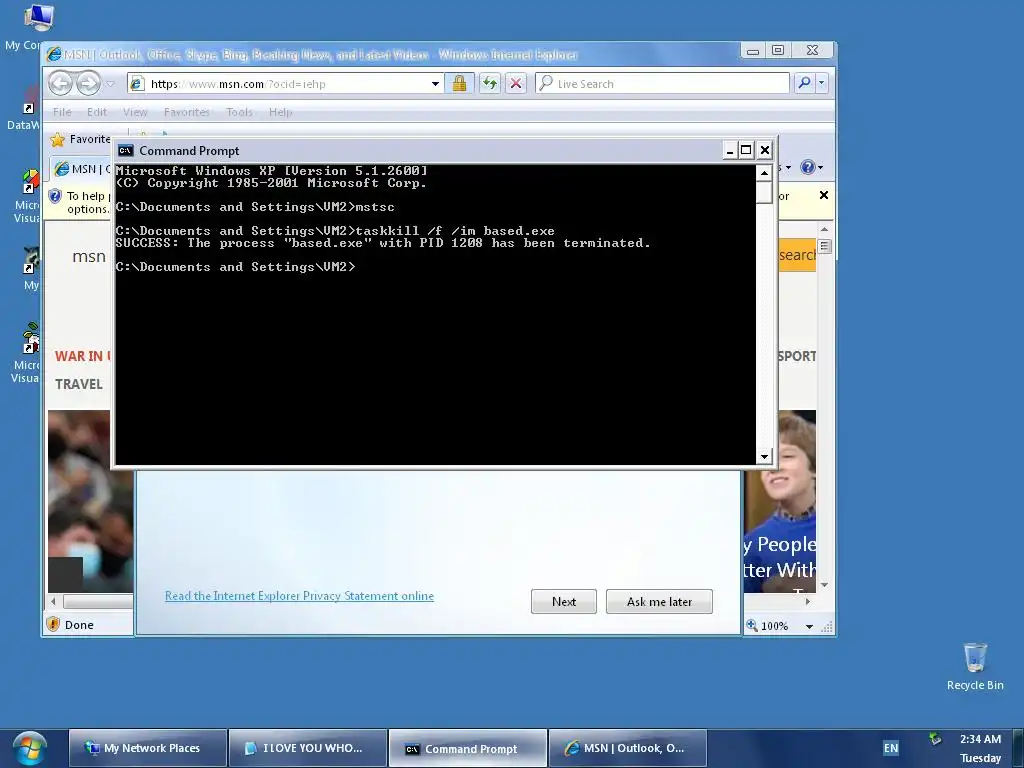Image resolution: width=1024 pixels, height=768 pixels.
Task: Open the IE Privacy Statement online link
Action: pos(299,596)
